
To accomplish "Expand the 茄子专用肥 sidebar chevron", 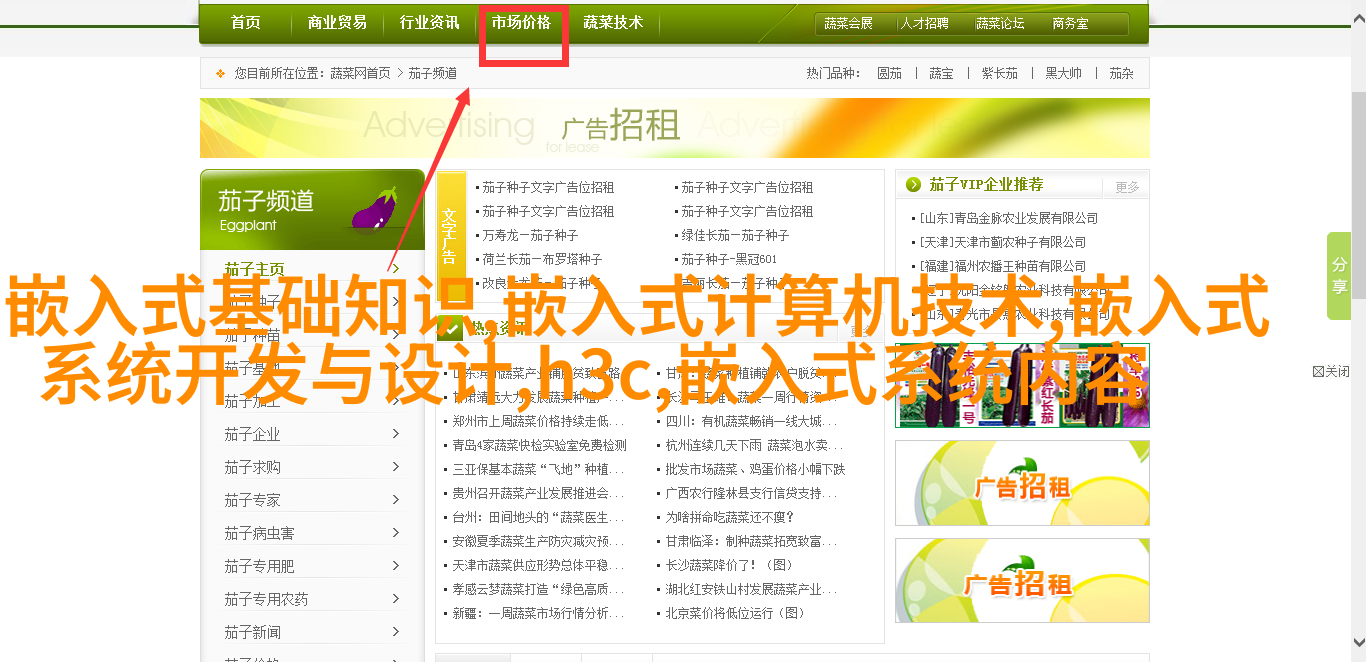I will point(396,565).
